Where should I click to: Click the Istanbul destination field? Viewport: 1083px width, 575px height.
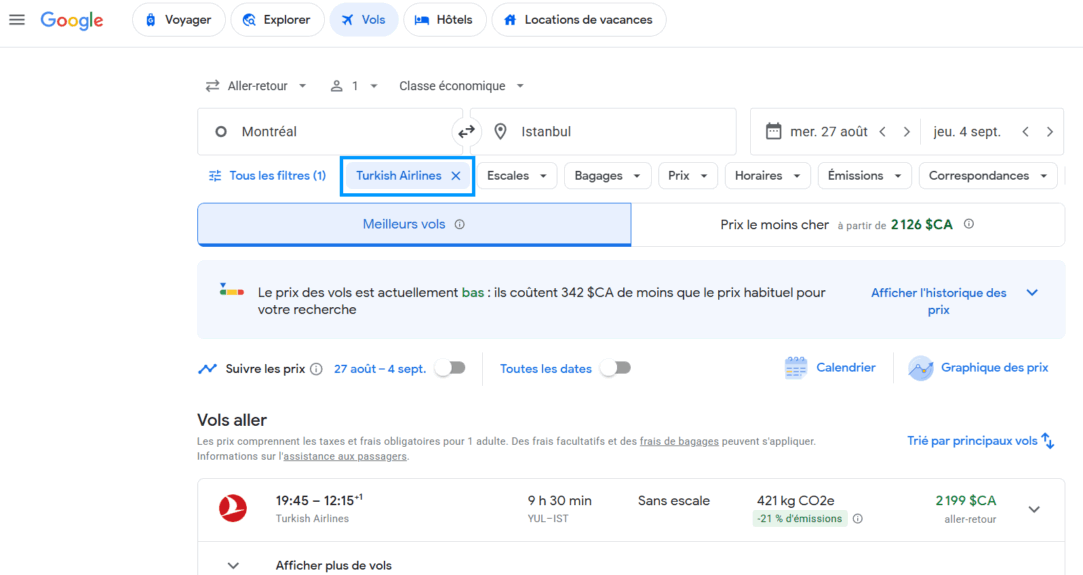pos(603,131)
